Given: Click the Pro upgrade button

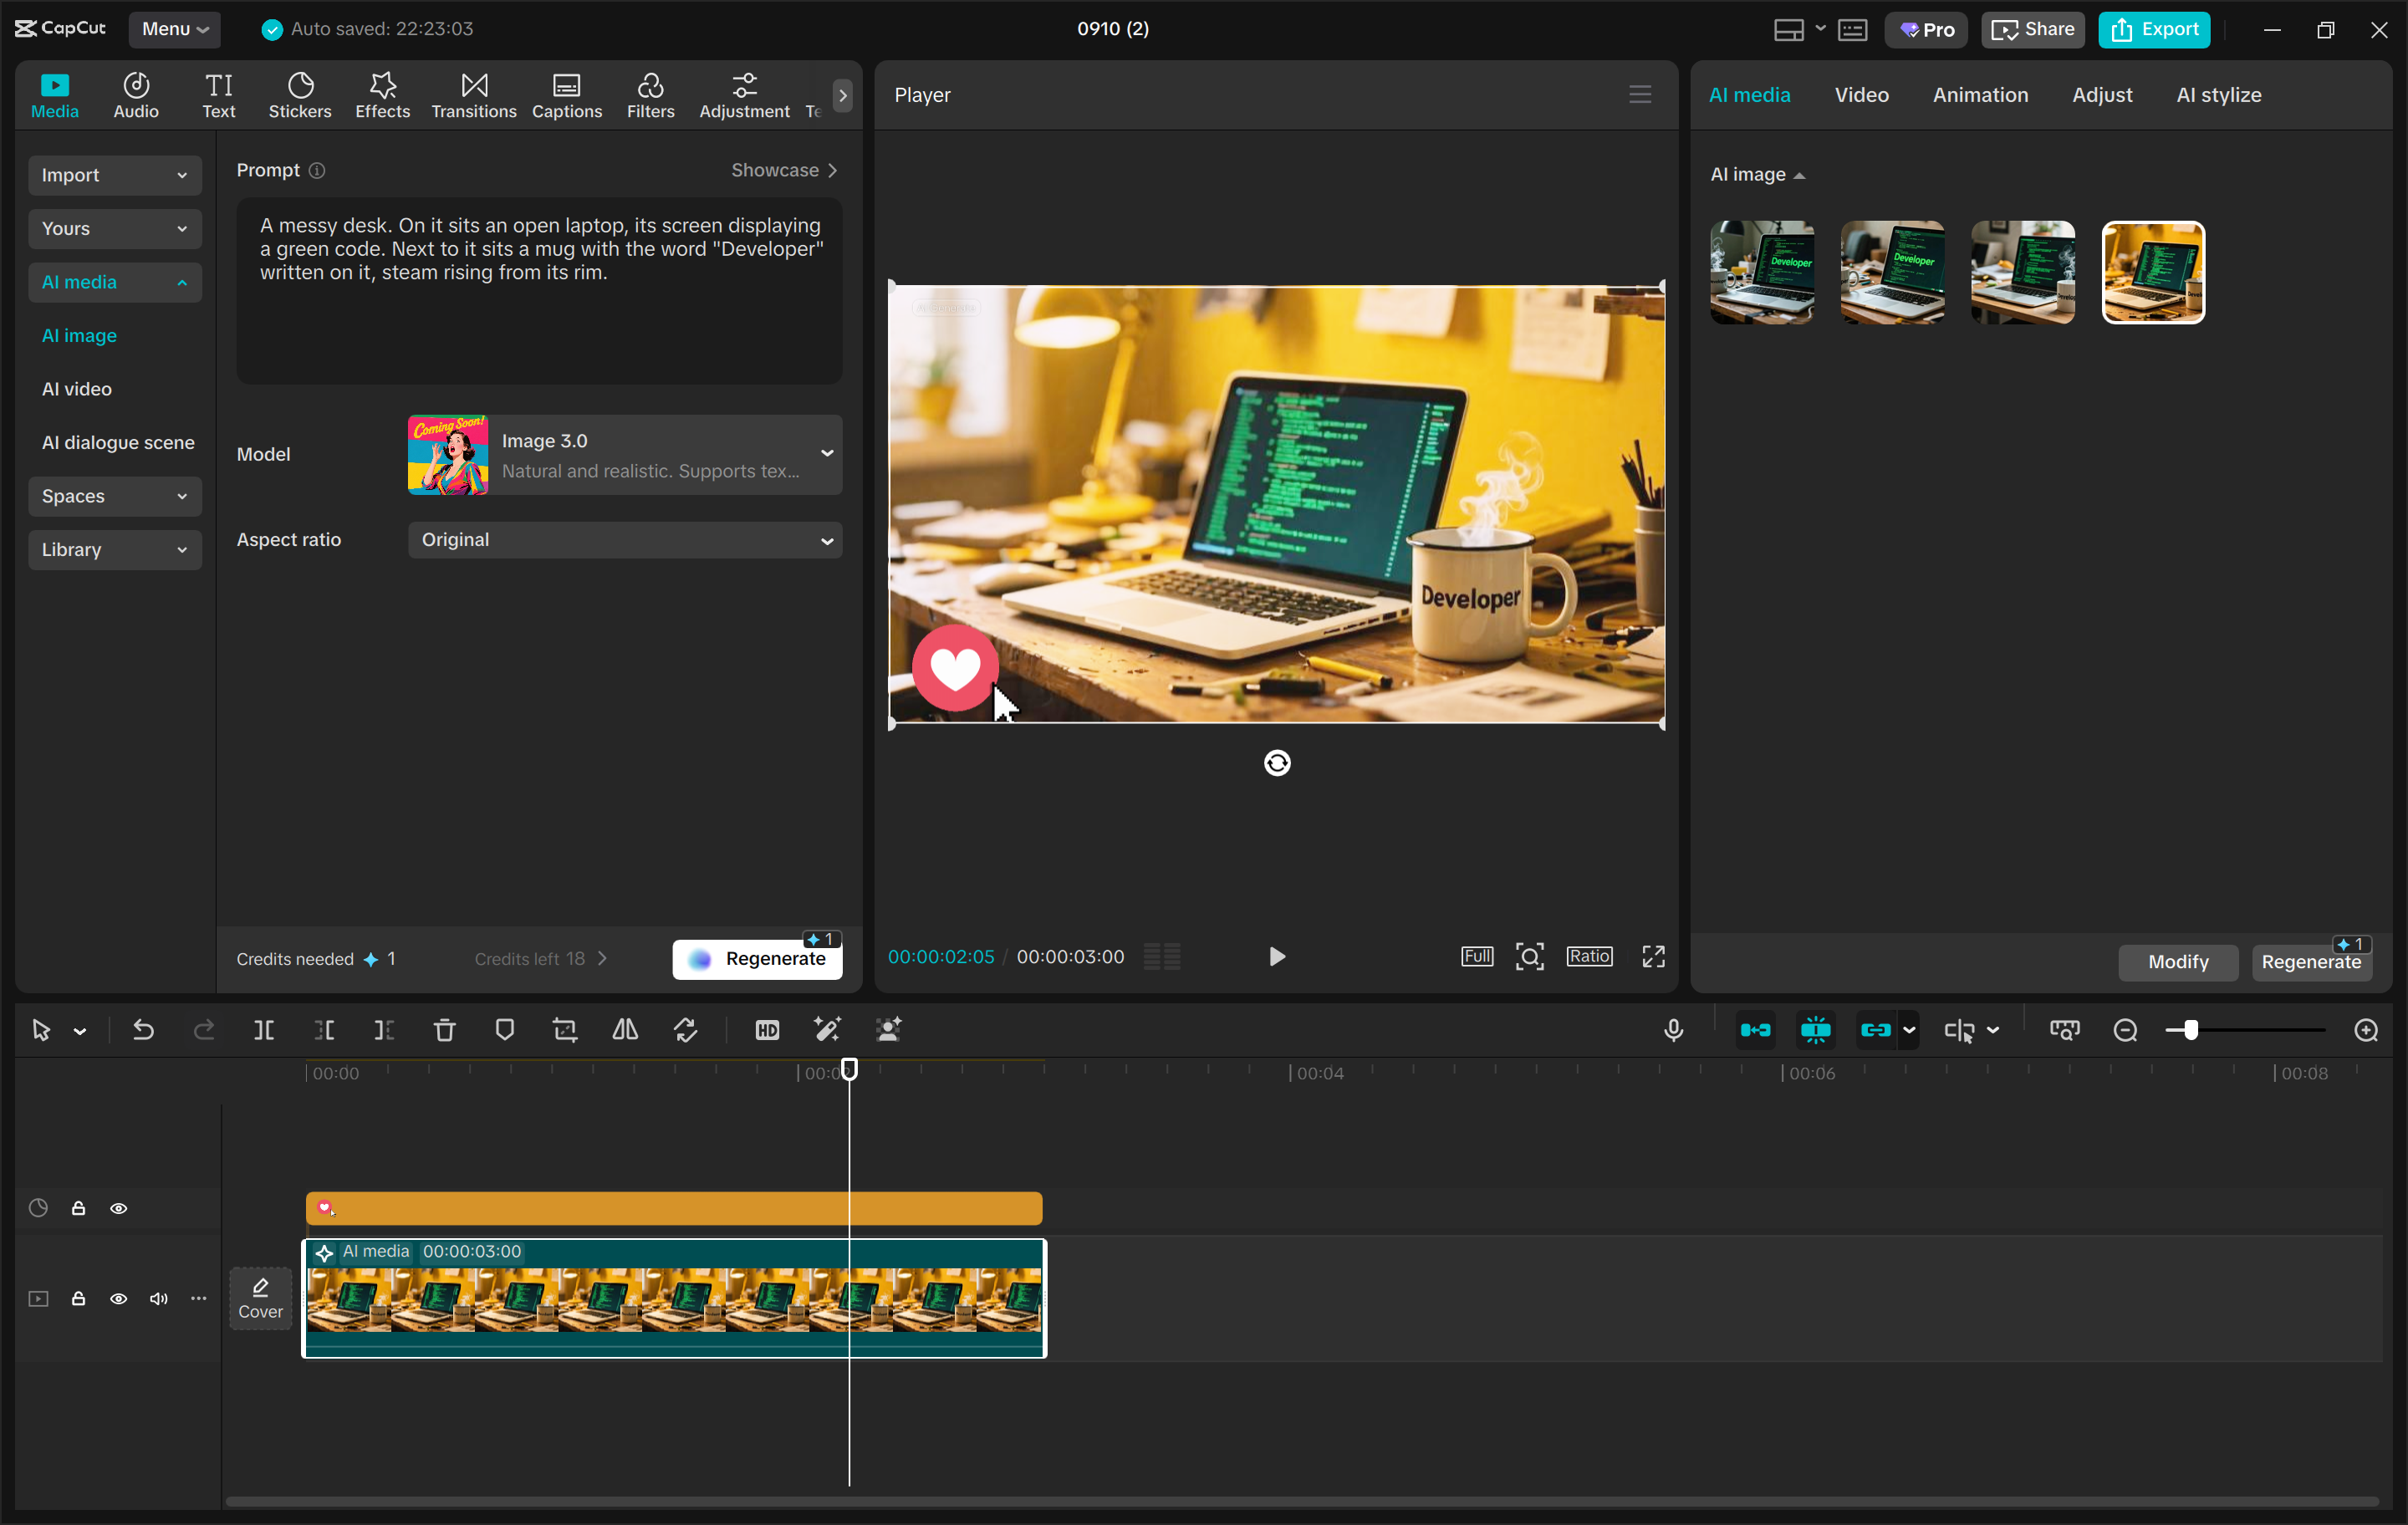Looking at the screenshot, I should click(1926, 30).
